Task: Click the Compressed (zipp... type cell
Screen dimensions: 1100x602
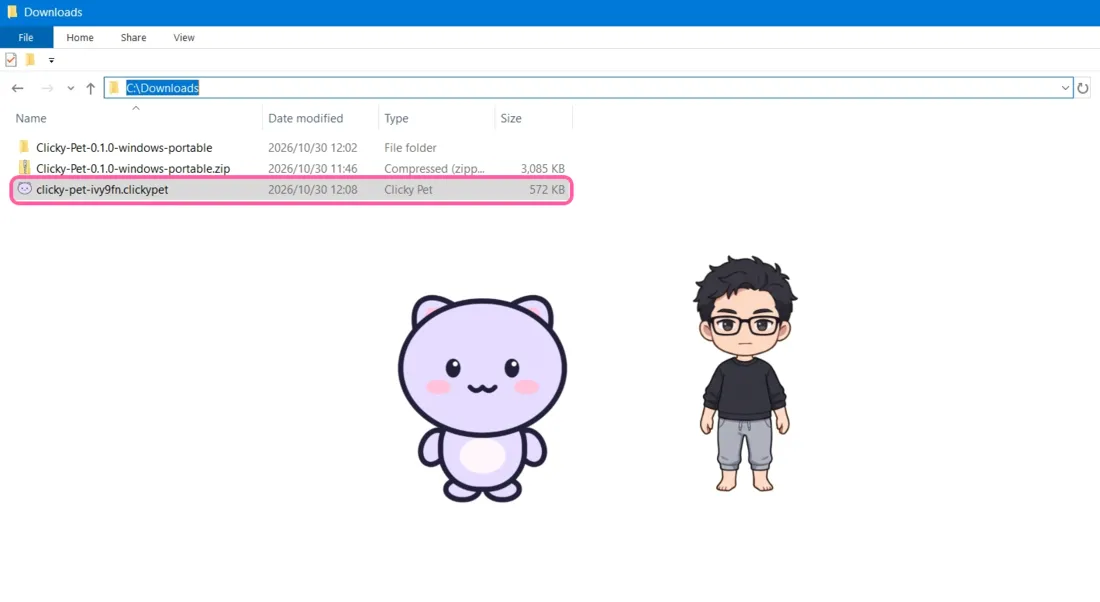Action: (434, 168)
